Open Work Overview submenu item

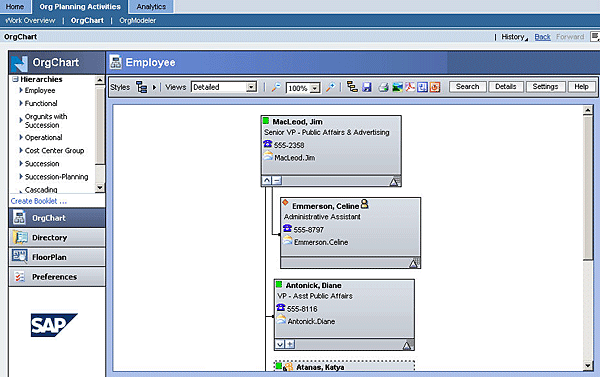click(x=30, y=21)
